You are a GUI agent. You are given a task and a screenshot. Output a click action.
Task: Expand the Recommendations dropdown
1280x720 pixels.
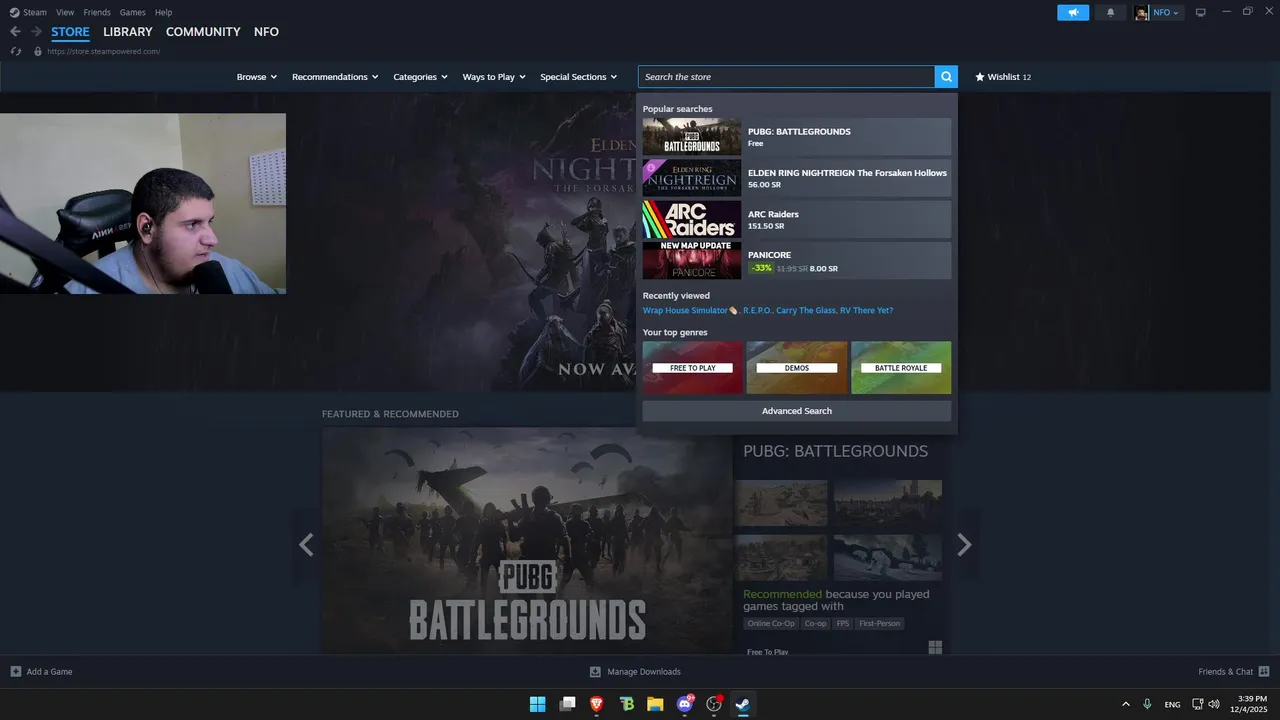335,77
